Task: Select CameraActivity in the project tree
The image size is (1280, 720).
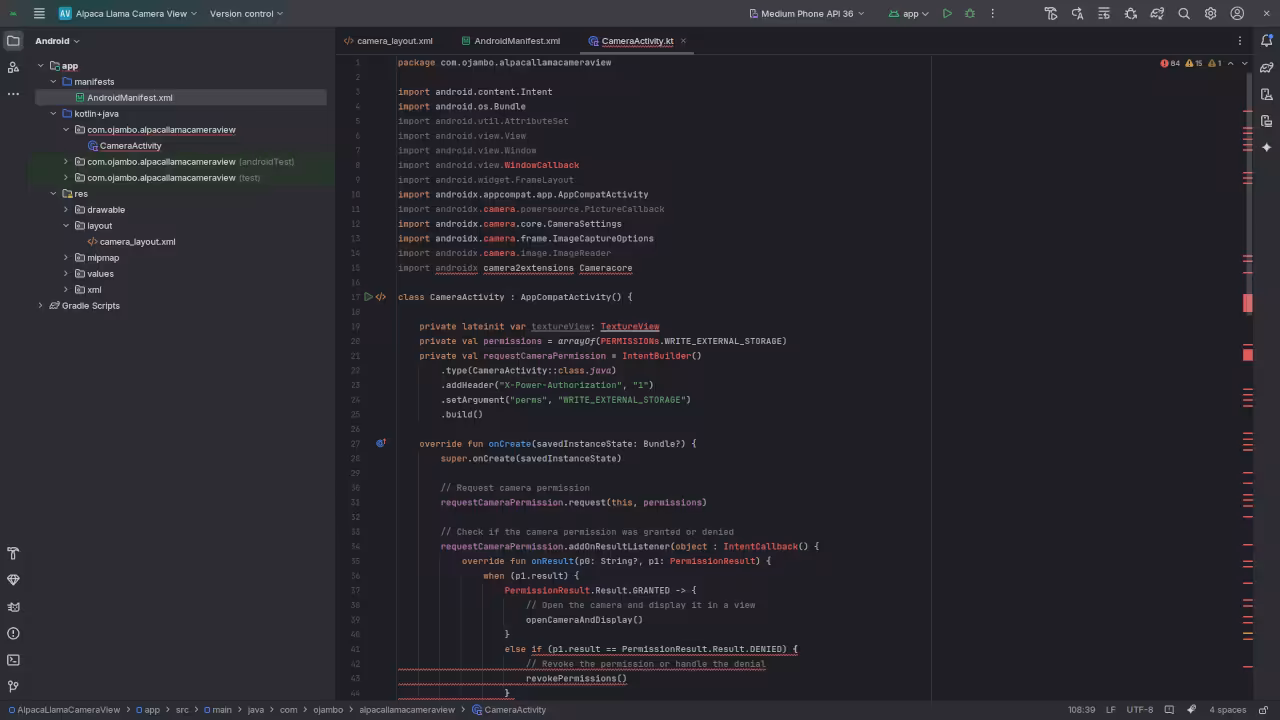Action: 130,146
